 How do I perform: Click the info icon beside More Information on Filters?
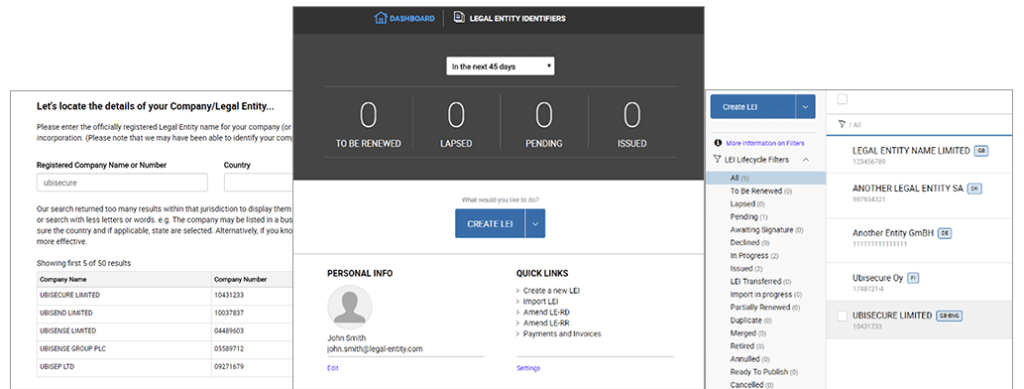coord(718,143)
